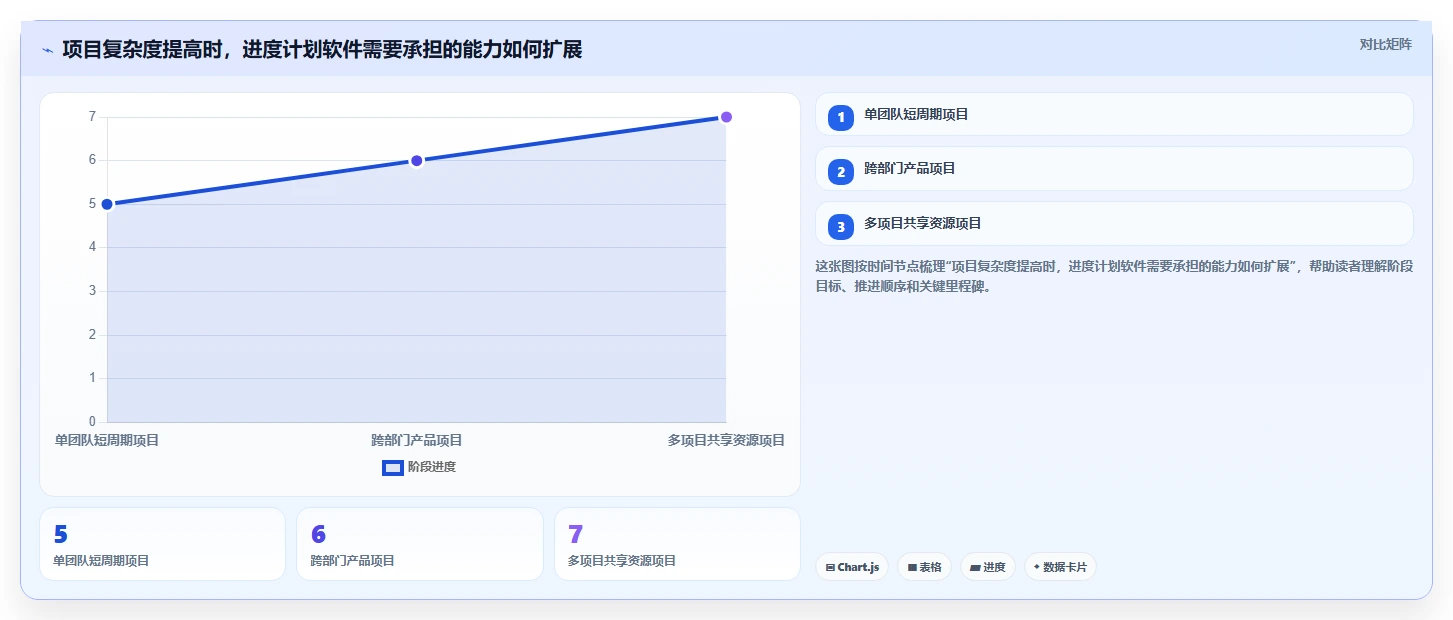Click the sparkle icon in 数据卡片 tag
The width and height of the screenshot is (1453, 620).
[x=1037, y=567]
